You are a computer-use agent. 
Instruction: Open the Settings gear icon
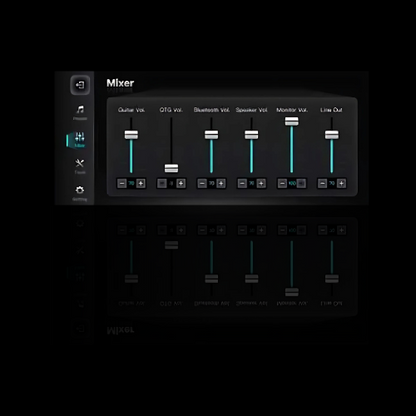pos(80,190)
